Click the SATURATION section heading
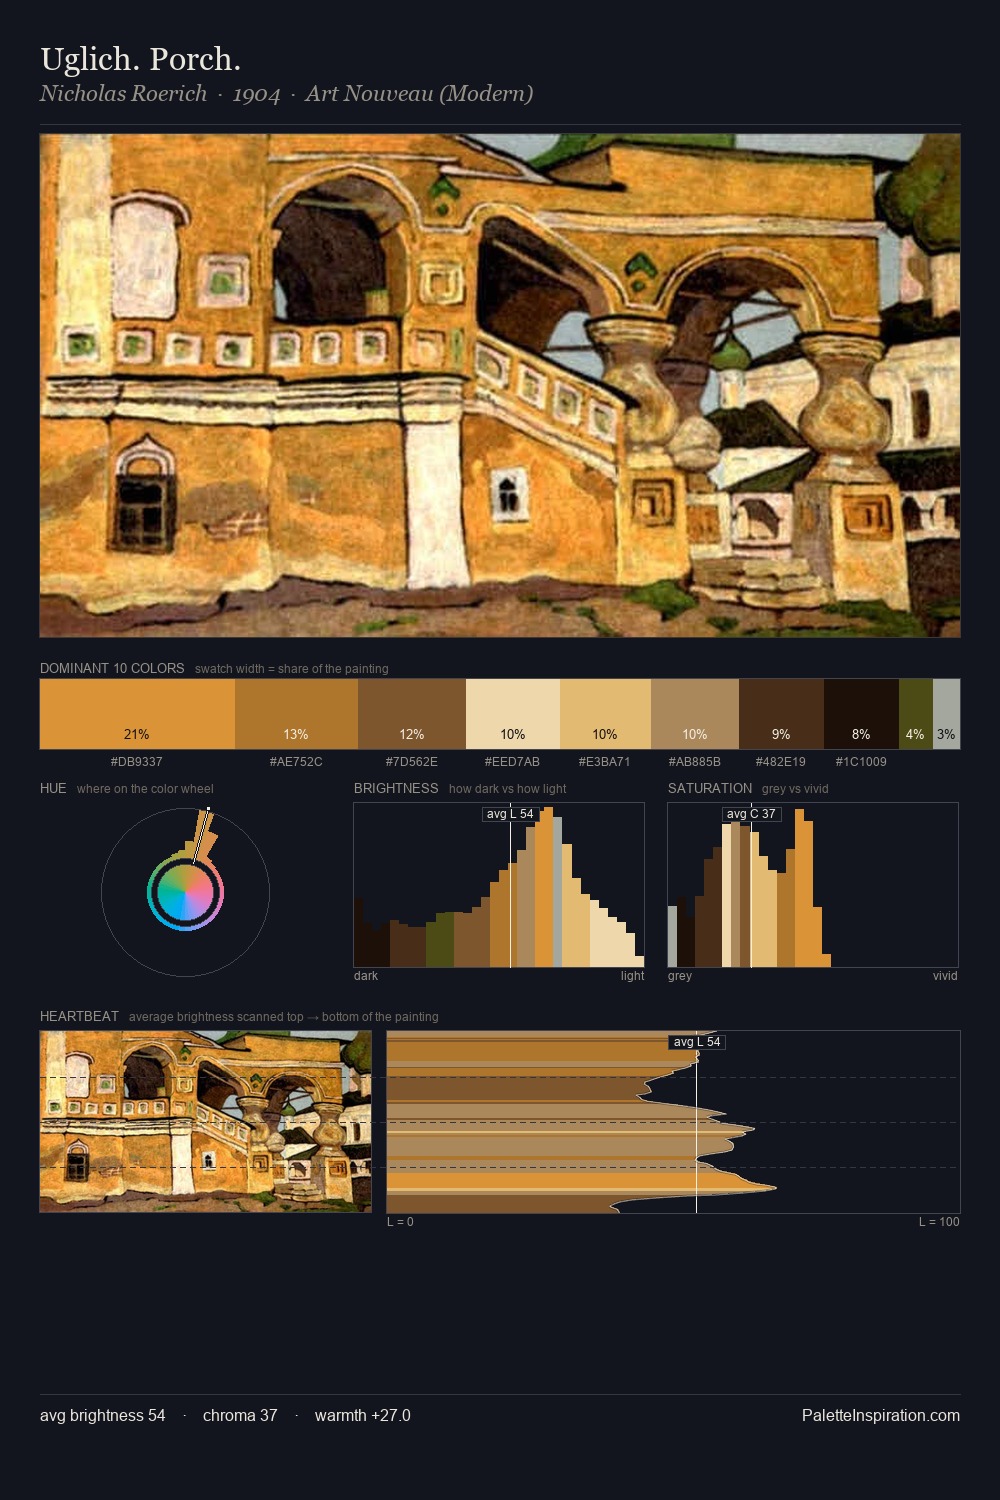Viewport: 1000px width, 1500px height. click(710, 788)
